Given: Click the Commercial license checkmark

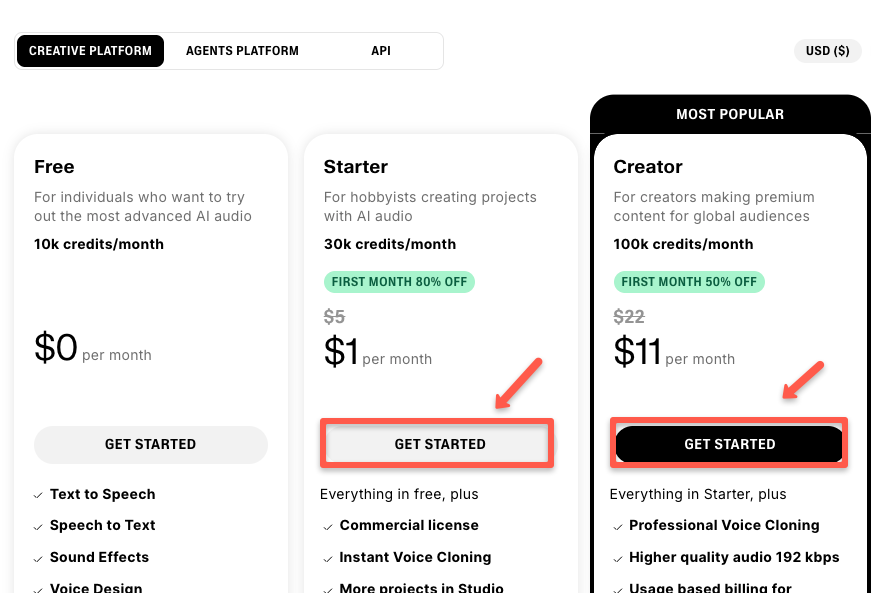Looking at the screenshot, I should pos(327,525).
